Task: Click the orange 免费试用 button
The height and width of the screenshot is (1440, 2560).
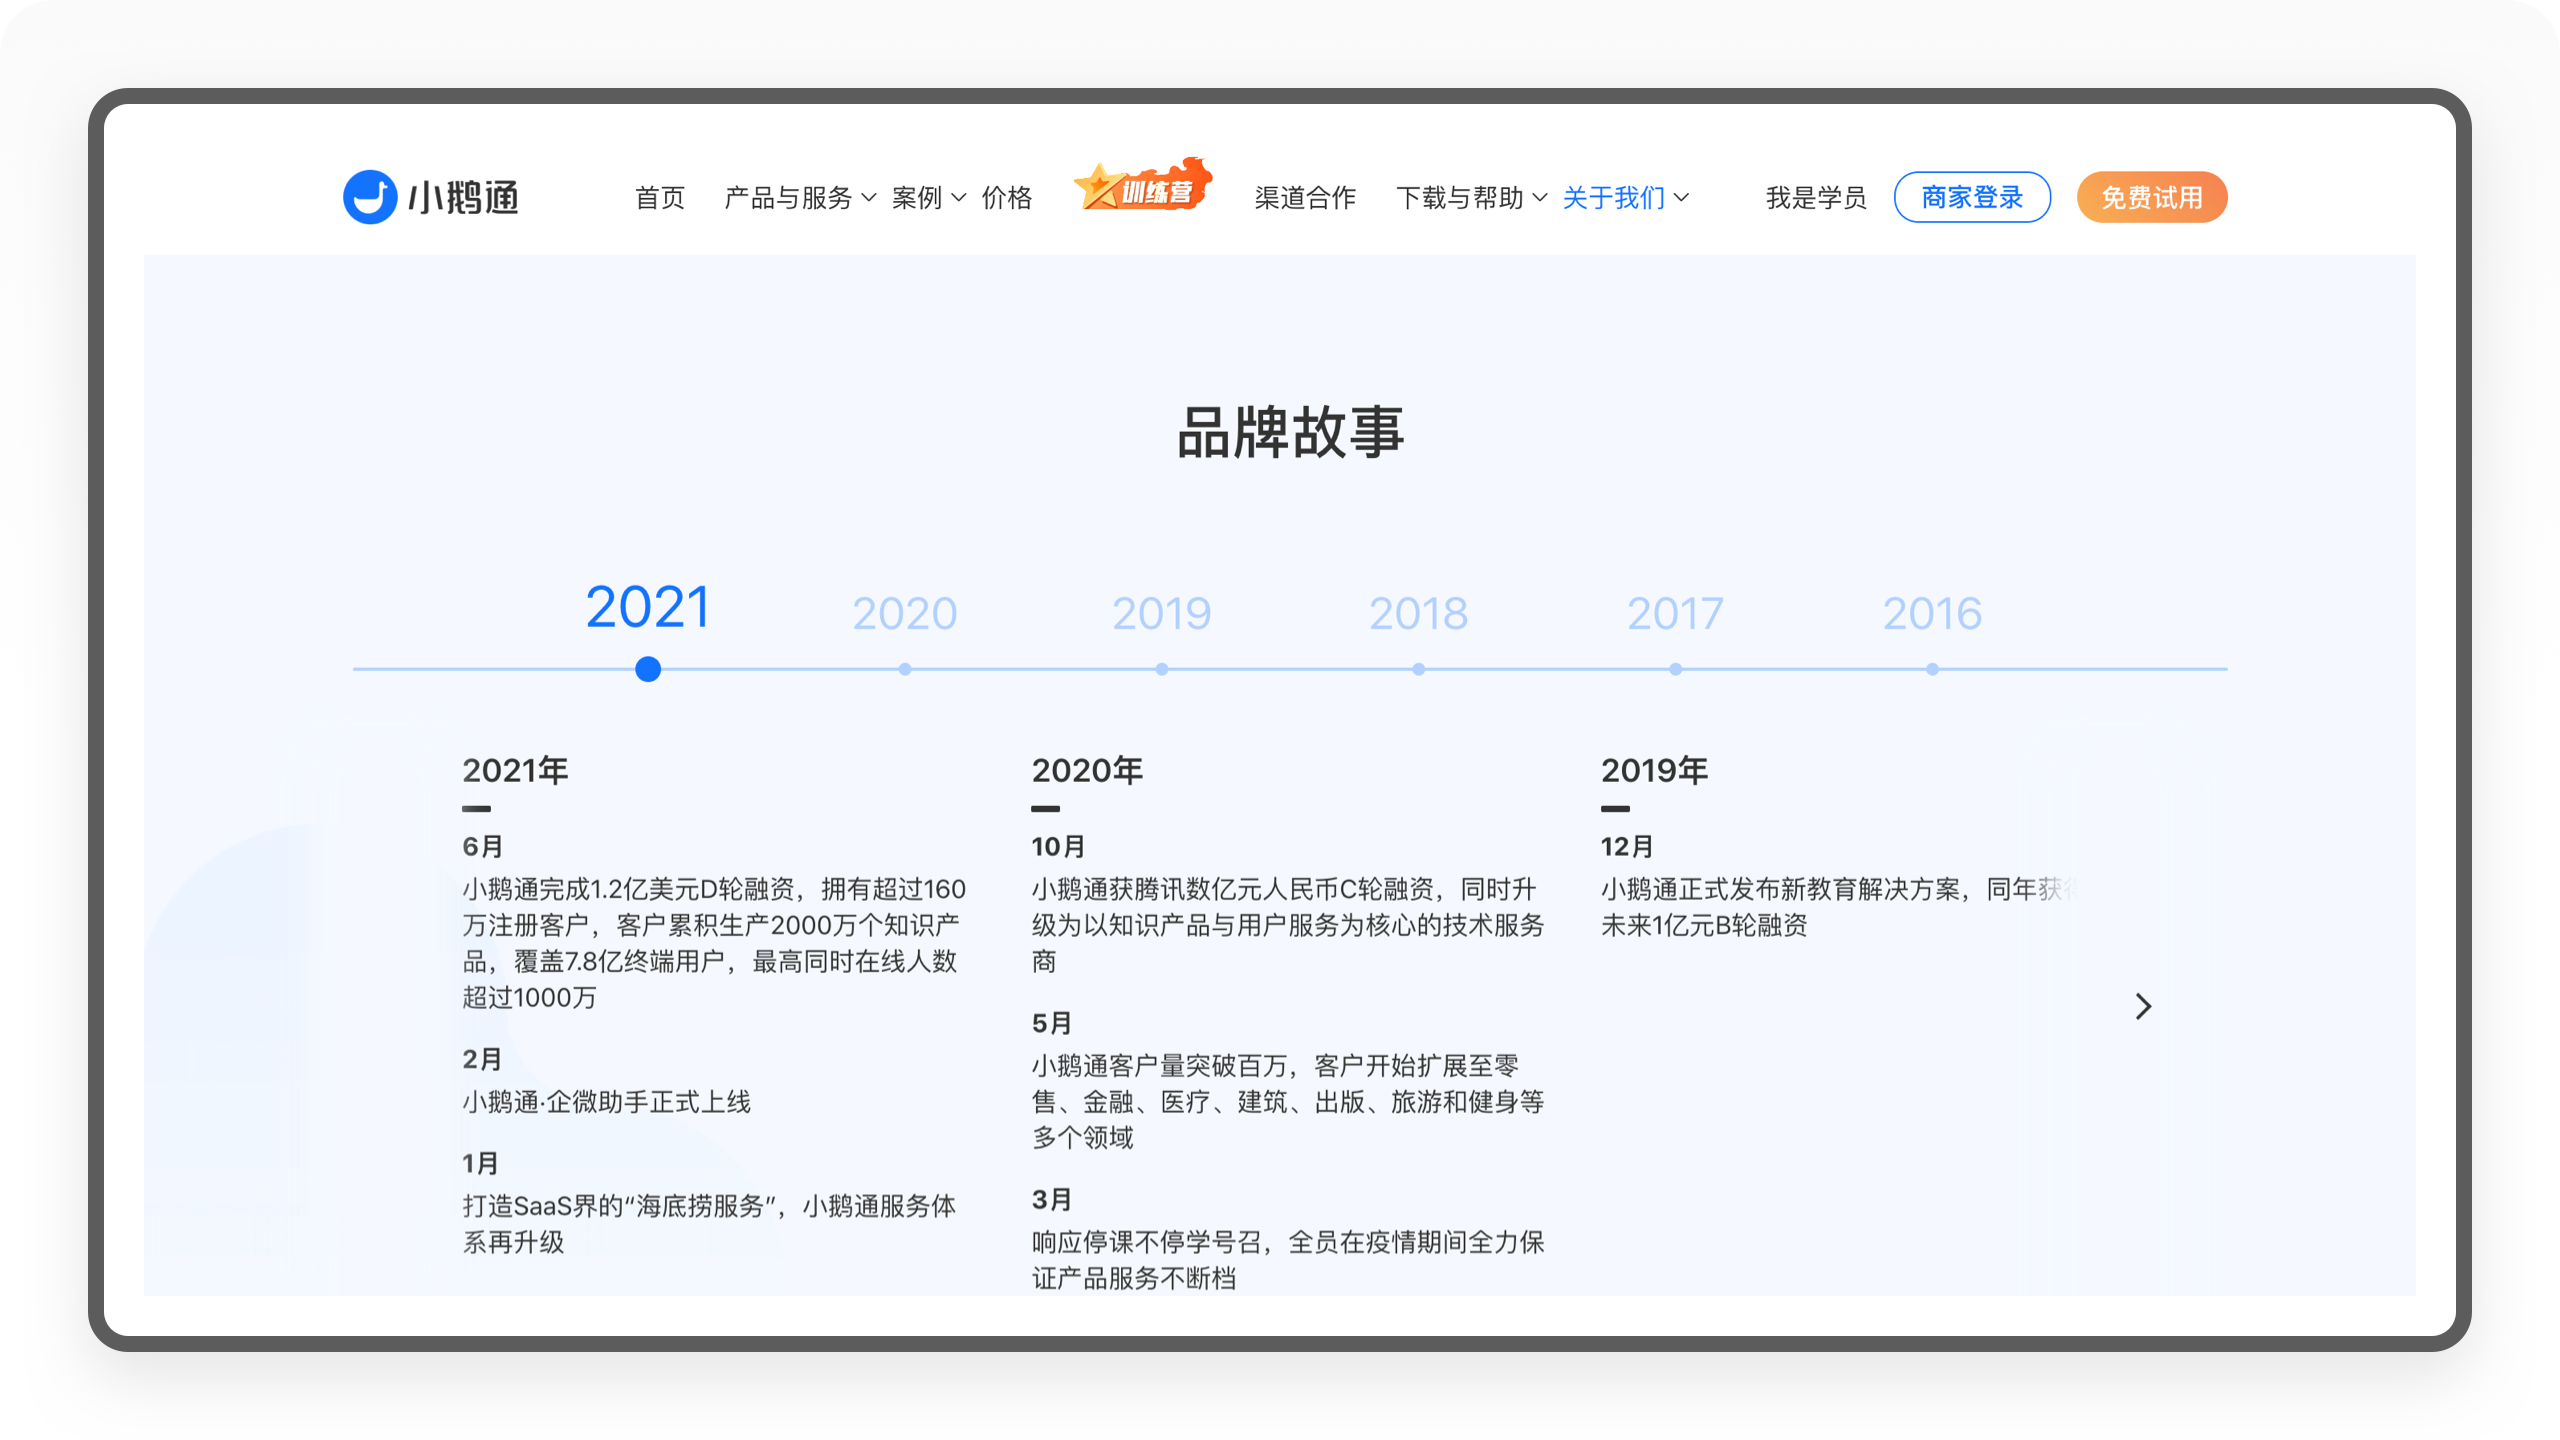Action: point(2151,198)
